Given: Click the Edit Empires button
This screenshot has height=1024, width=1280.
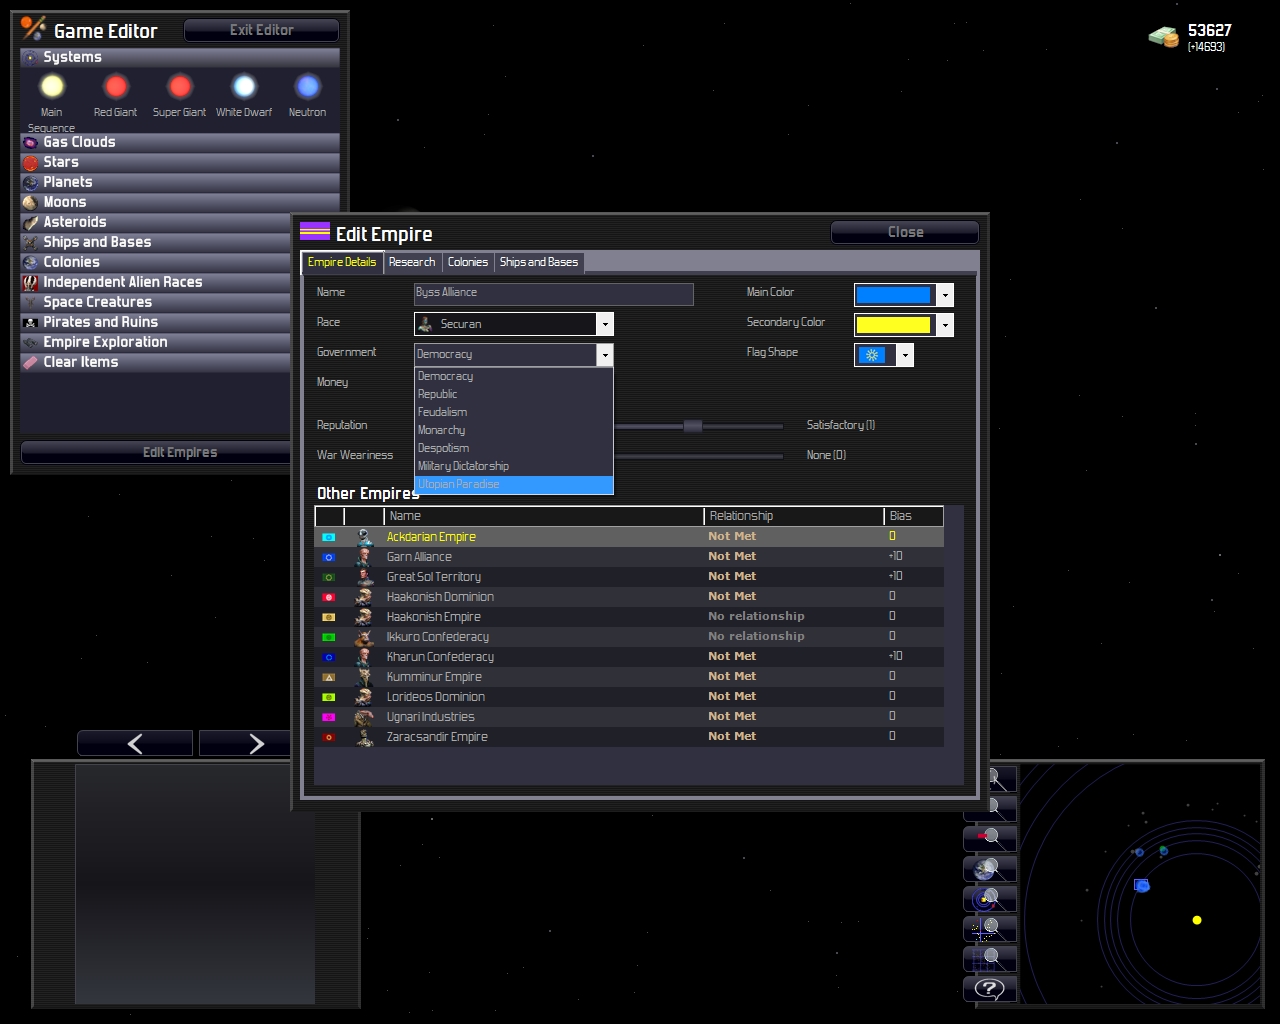Looking at the screenshot, I should 156,452.
